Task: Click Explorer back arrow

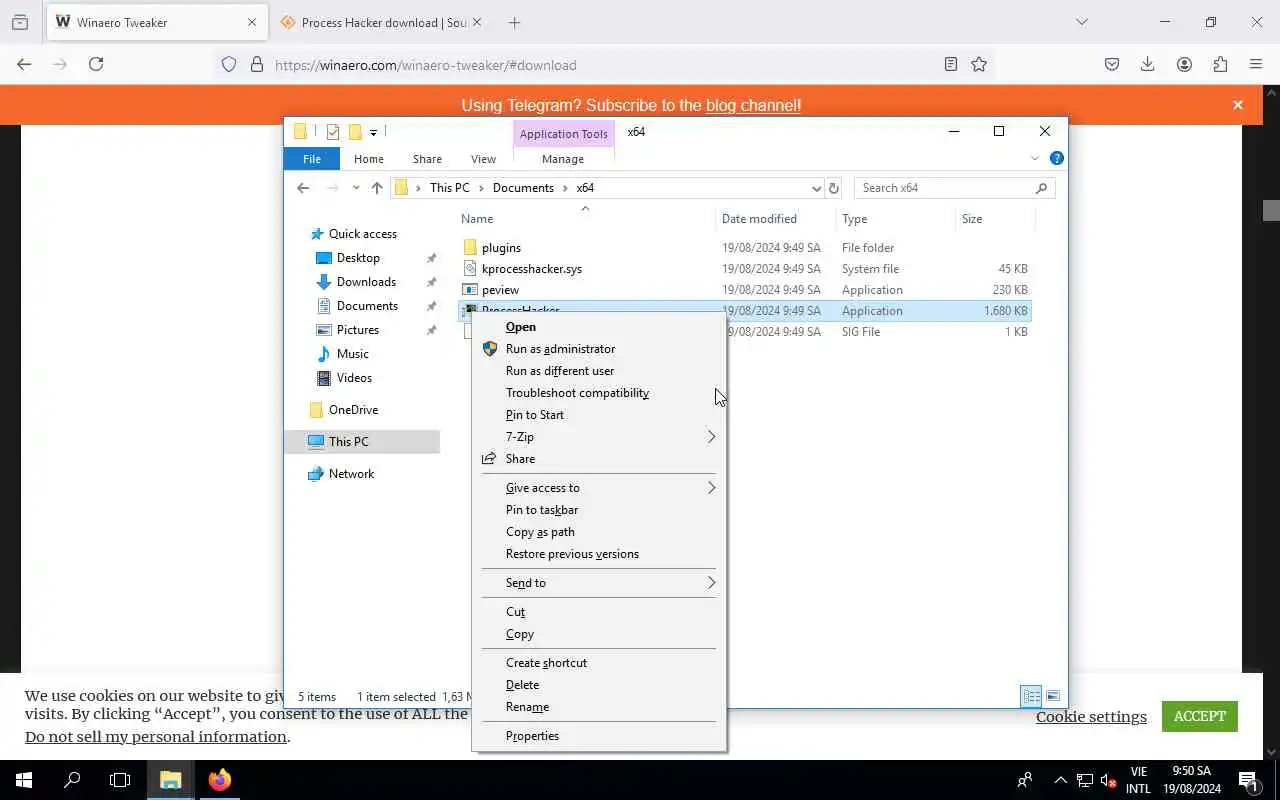Action: tap(303, 188)
